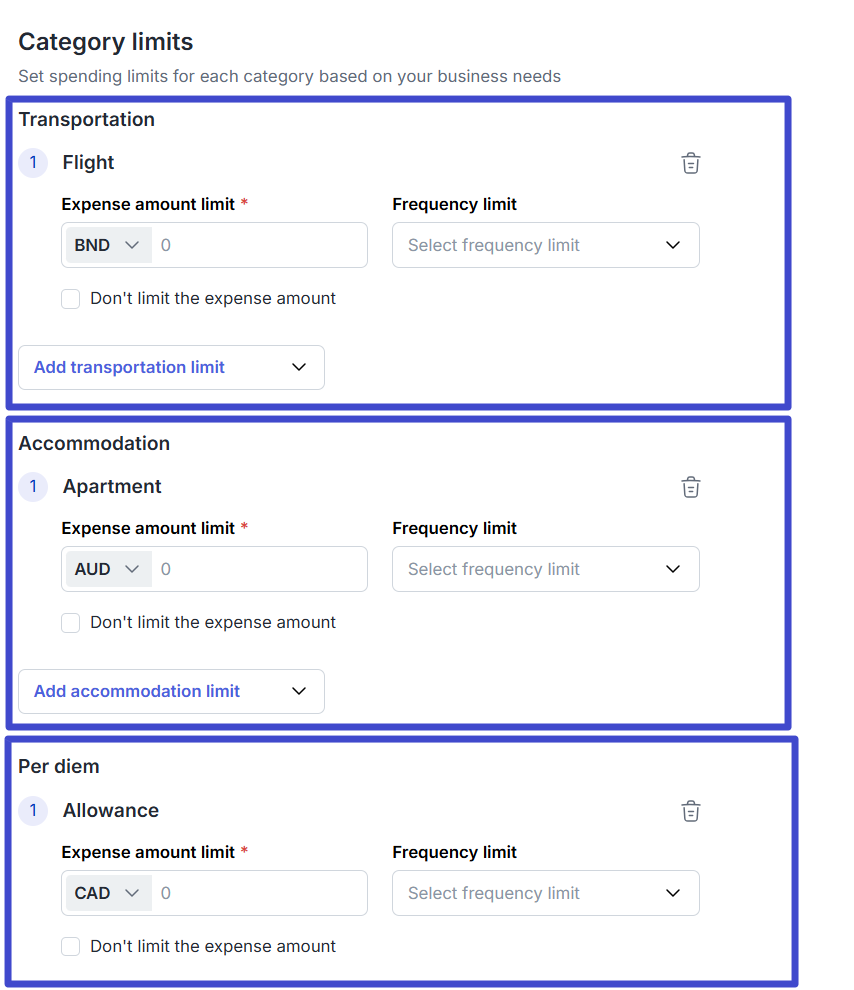Tick Don't limit expense amount for Allowance

point(71,947)
